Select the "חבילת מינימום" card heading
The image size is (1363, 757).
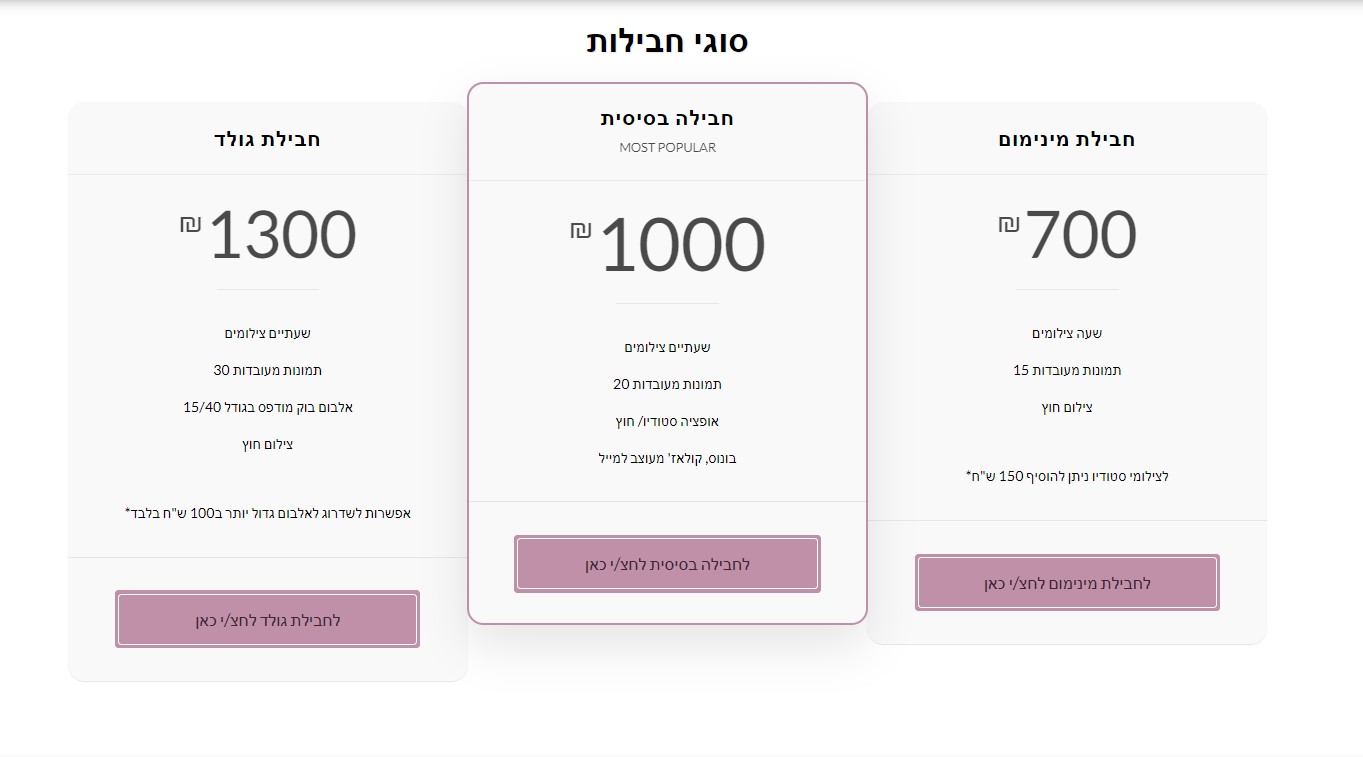pyautogui.click(x=1067, y=139)
